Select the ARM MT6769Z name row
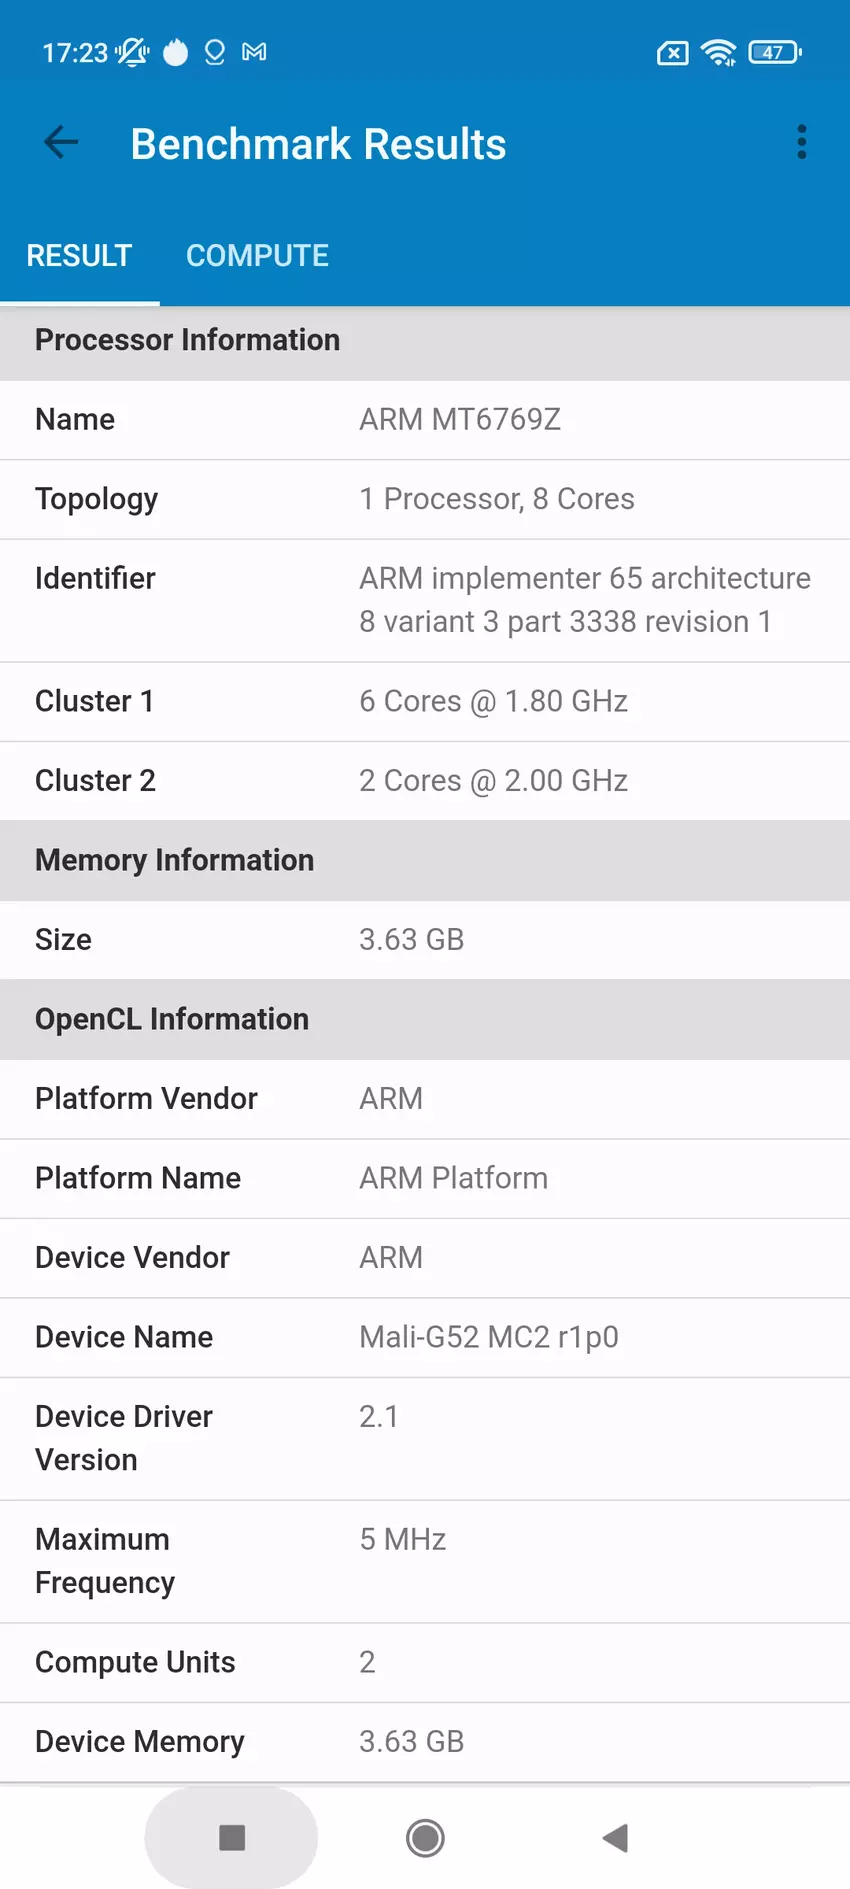850x1889 pixels. tap(425, 420)
